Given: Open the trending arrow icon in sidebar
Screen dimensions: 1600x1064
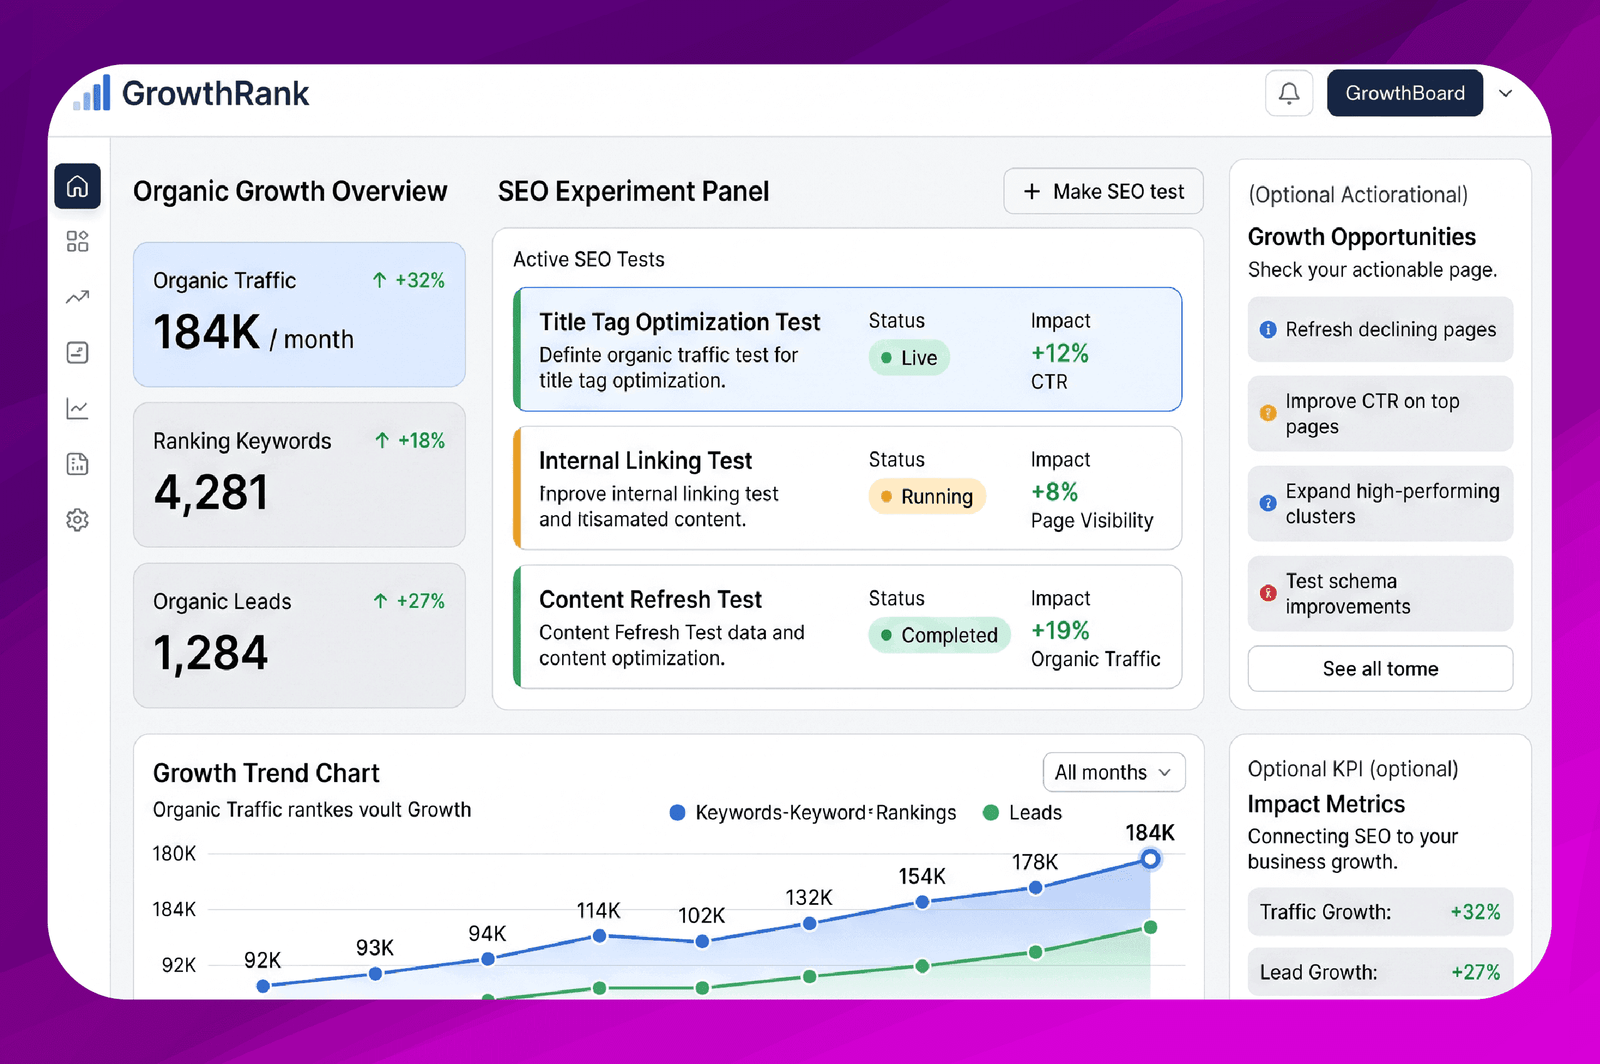Looking at the screenshot, I should coord(77,297).
